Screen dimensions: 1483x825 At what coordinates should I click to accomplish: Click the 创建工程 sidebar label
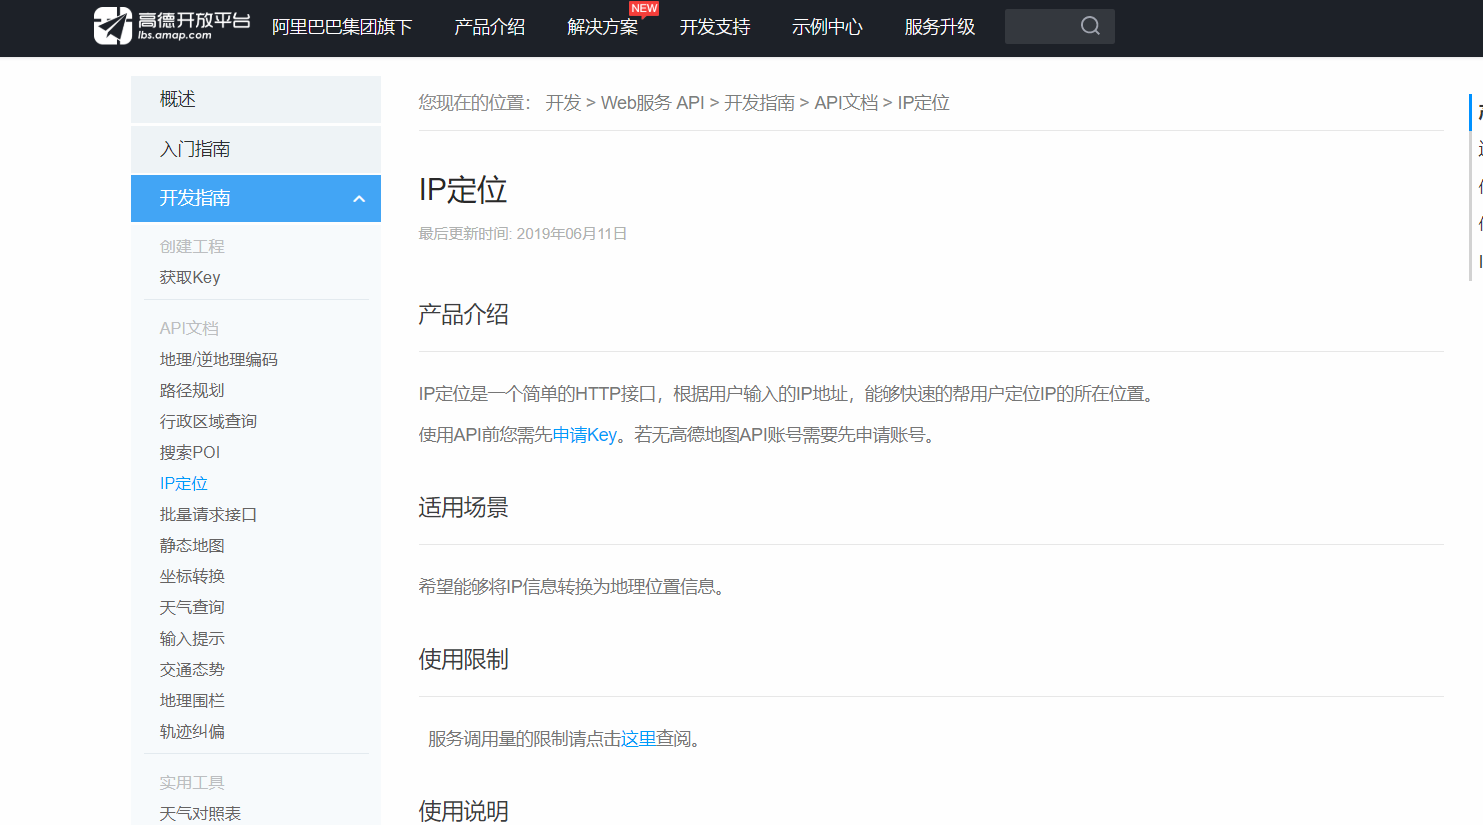(192, 246)
